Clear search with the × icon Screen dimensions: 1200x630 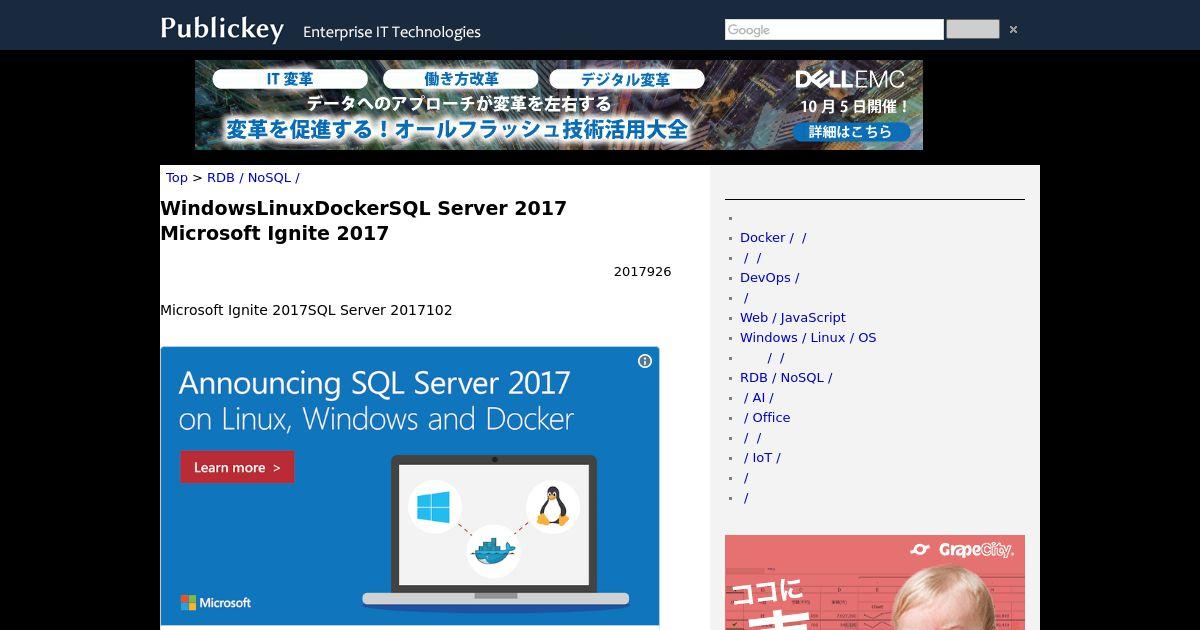tap(1013, 30)
